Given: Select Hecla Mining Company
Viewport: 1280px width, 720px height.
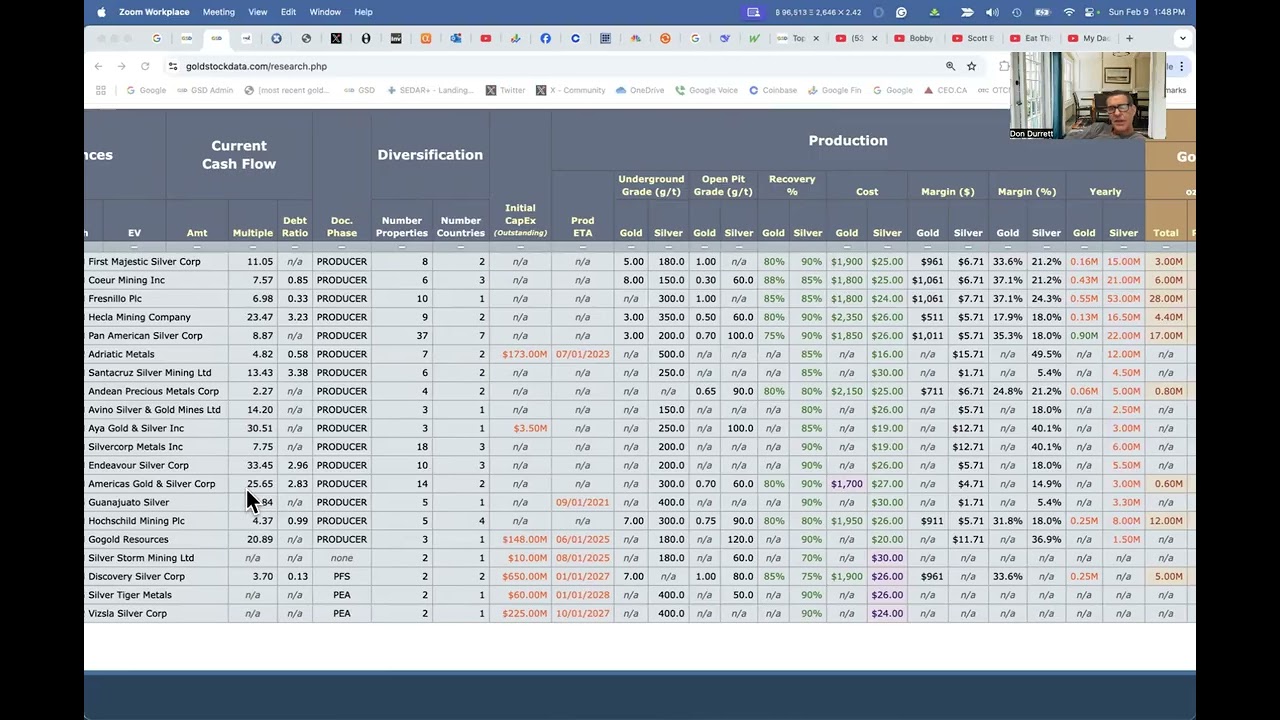Looking at the screenshot, I should [139, 317].
